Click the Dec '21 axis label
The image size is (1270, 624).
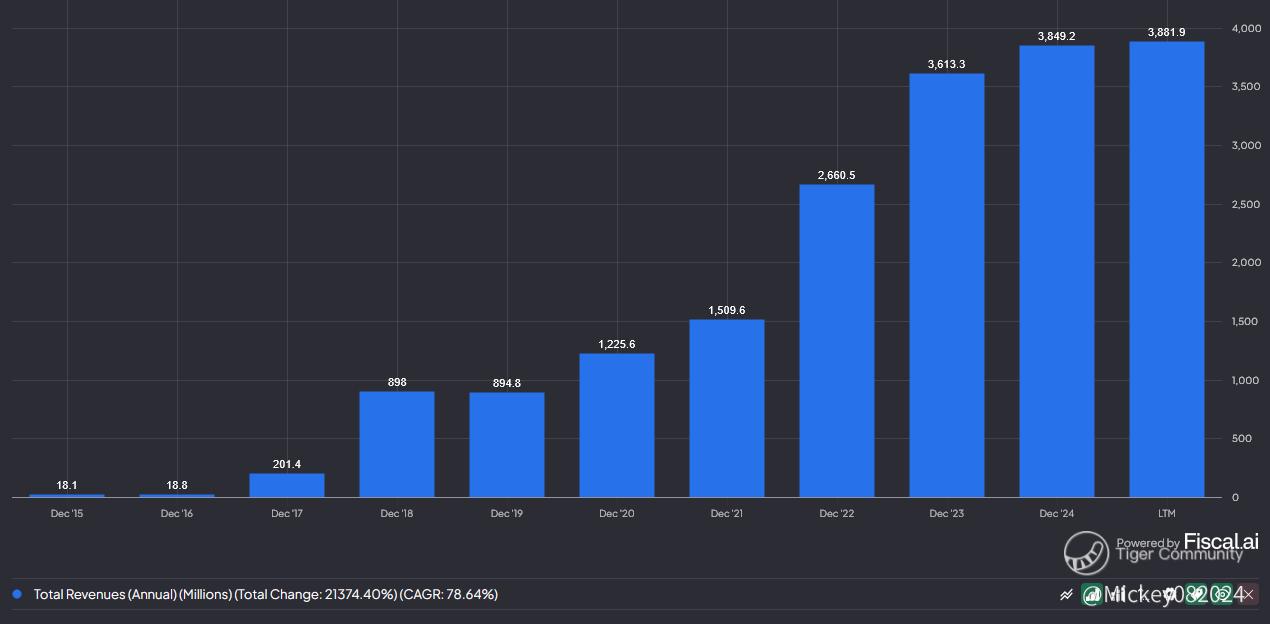pos(727,514)
